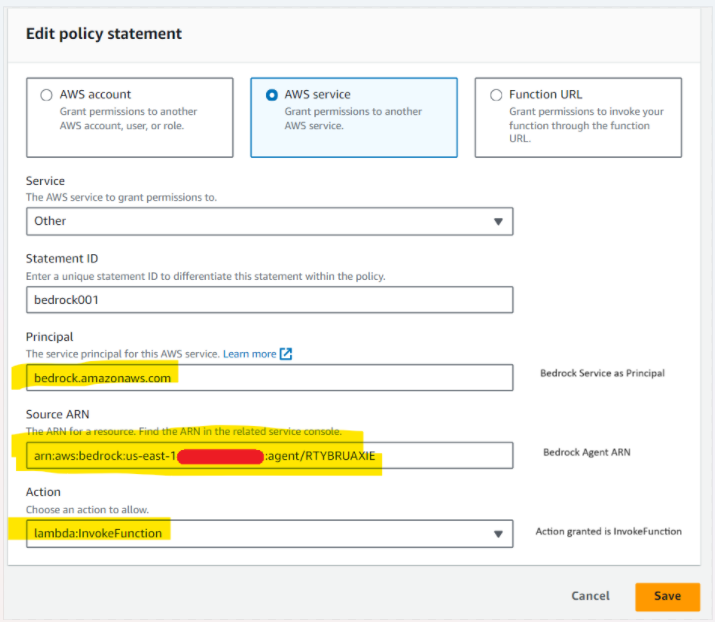Click the Service field label
This screenshot has width=715, height=622.
[45, 181]
